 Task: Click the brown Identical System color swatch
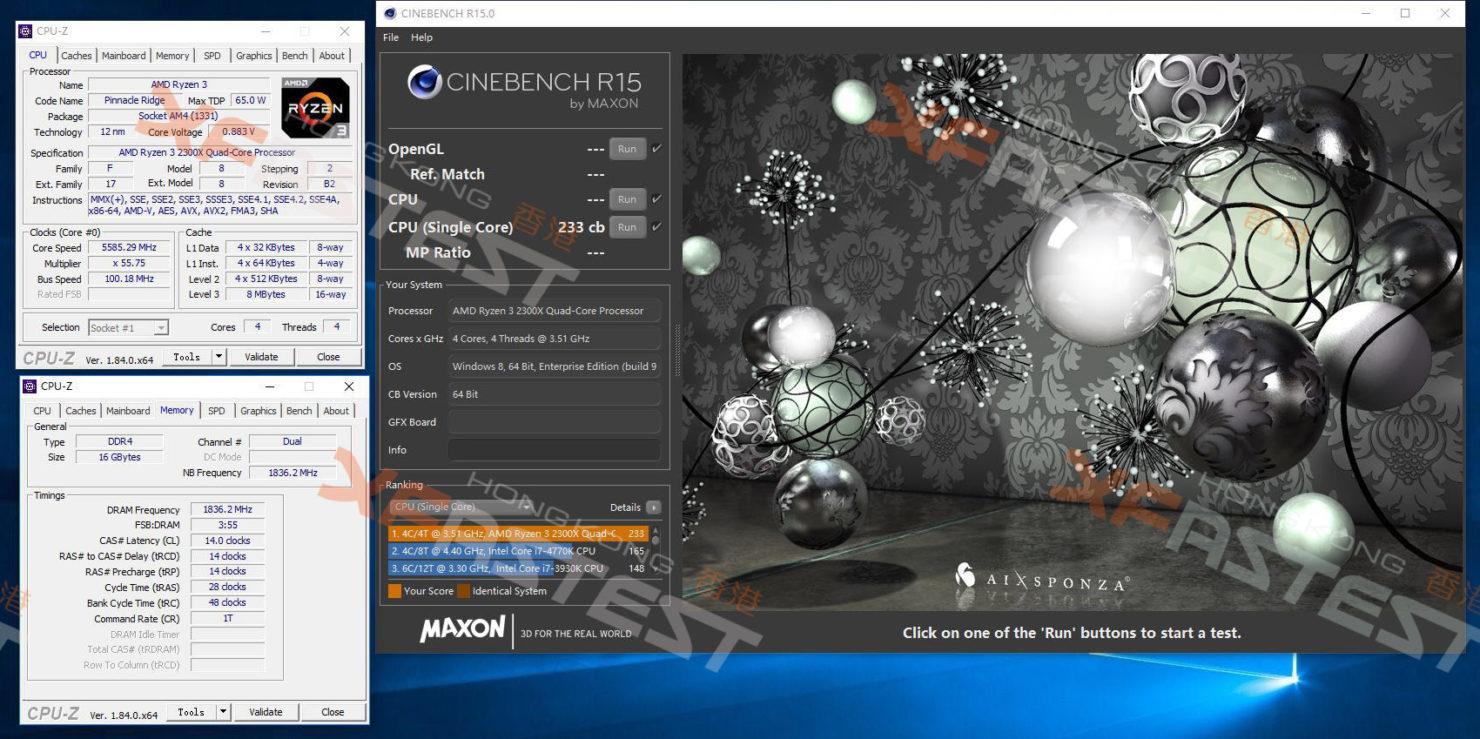point(464,591)
